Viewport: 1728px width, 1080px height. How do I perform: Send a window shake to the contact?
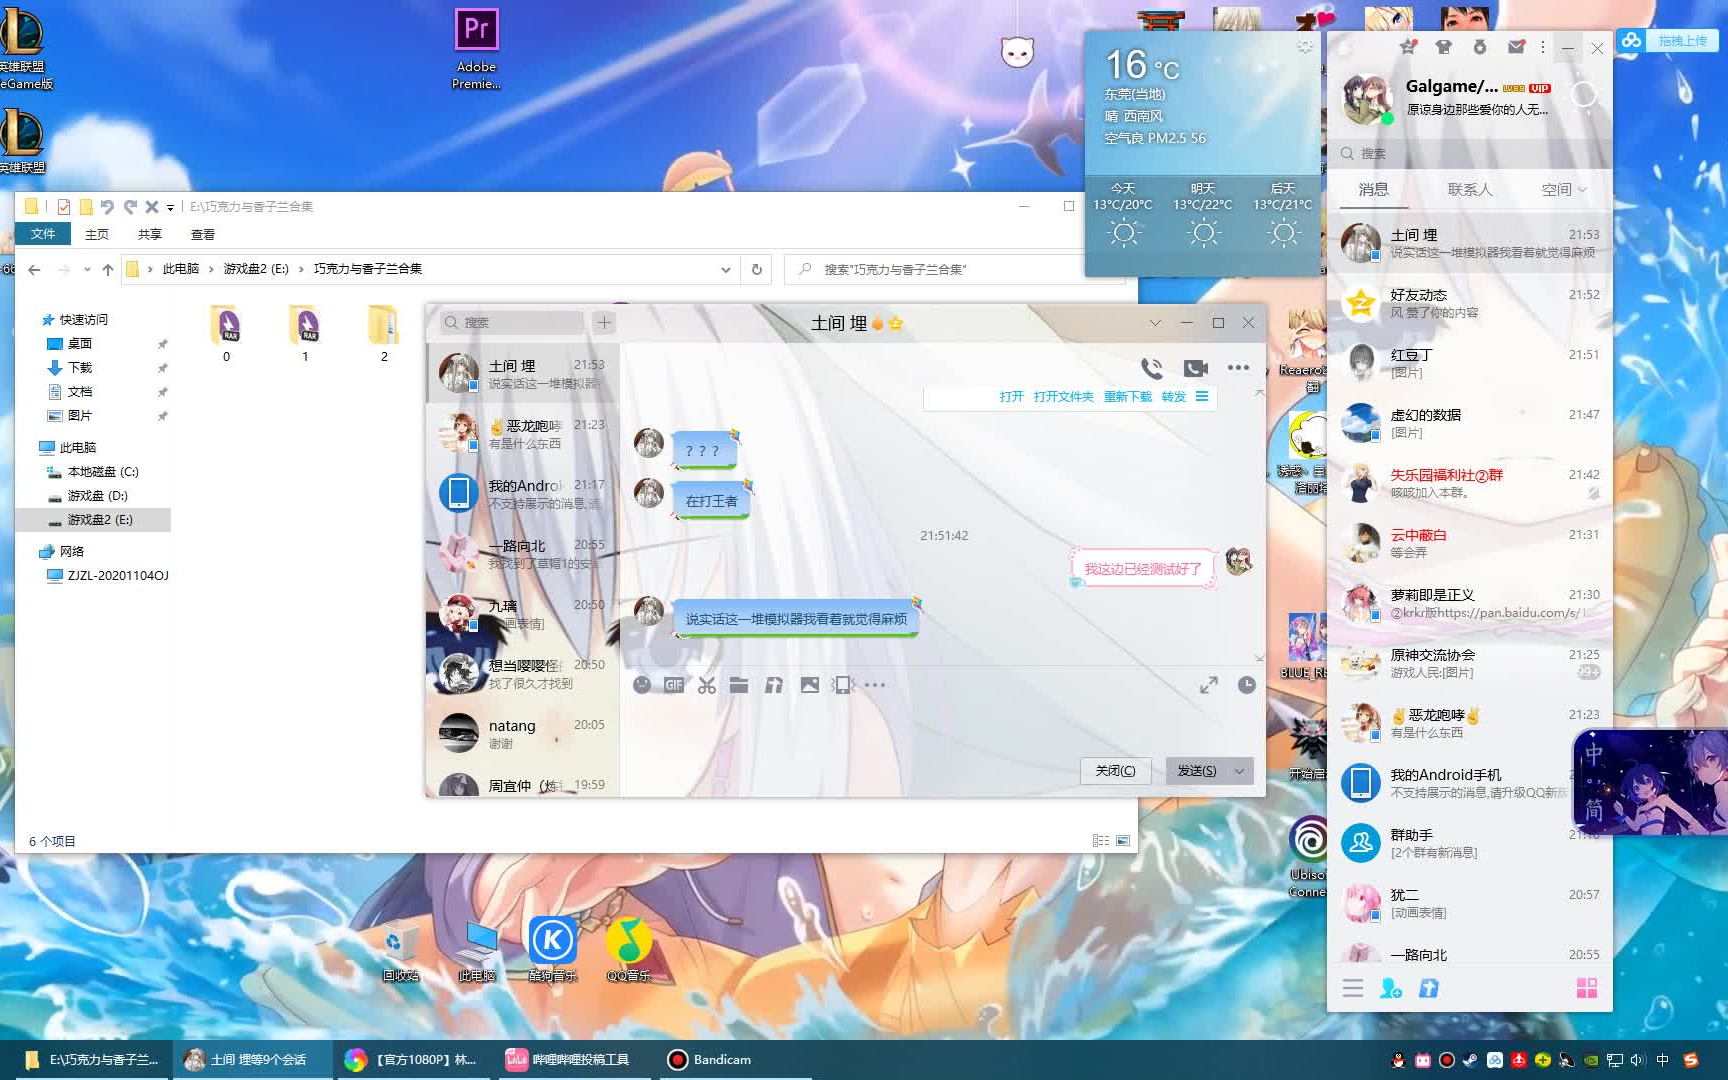click(842, 685)
